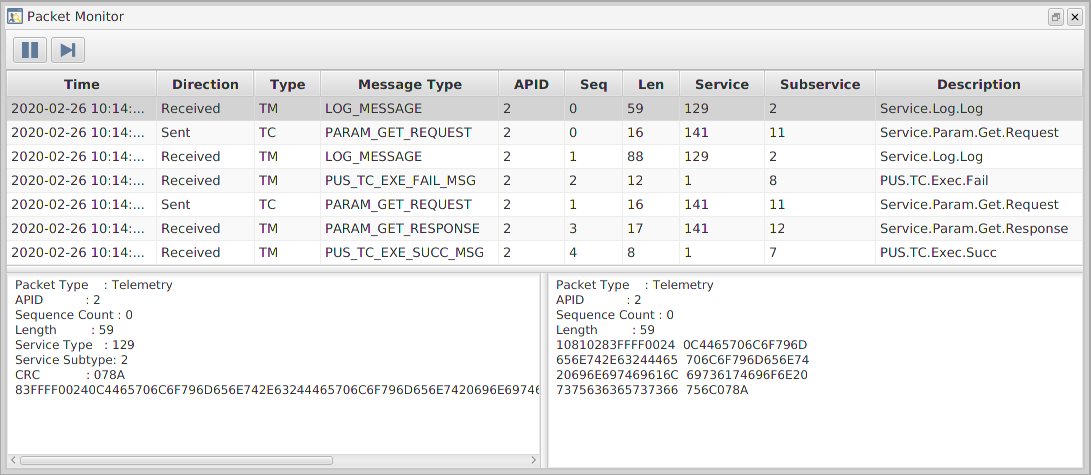Select the PUS_TC_EXE_FAIL_MSG row

click(x=545, y=180)
